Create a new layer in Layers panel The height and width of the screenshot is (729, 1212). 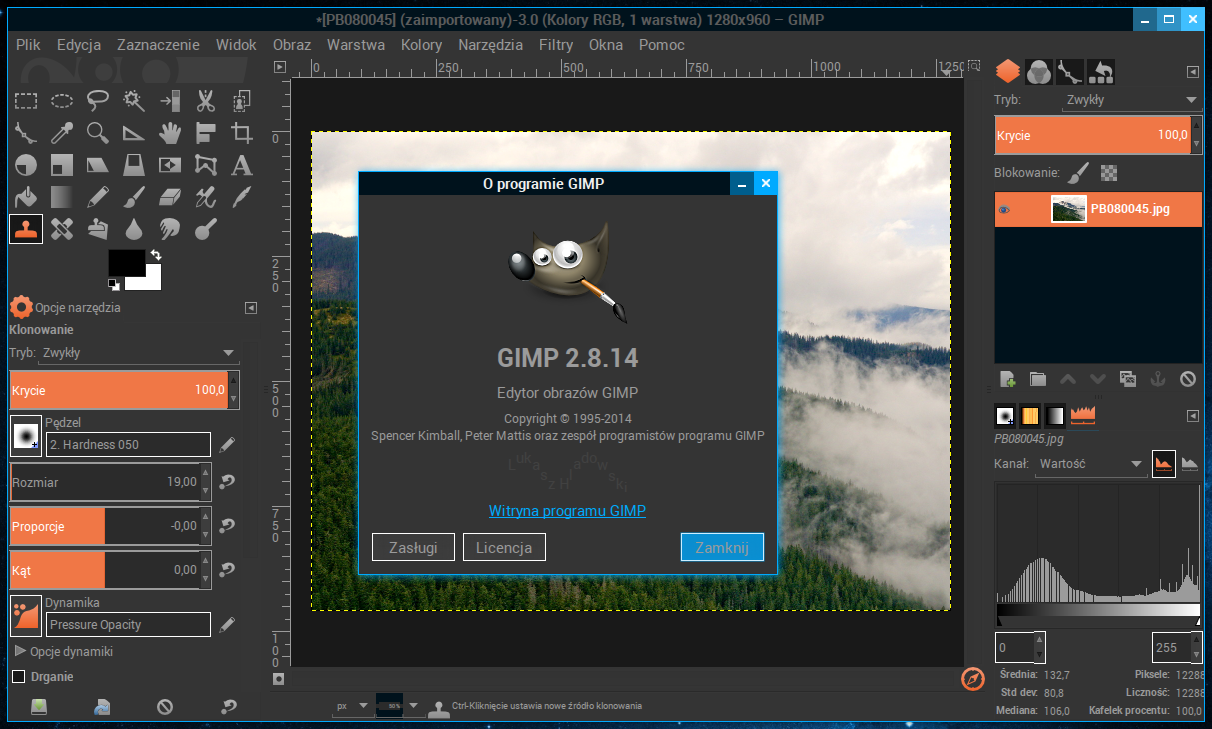(1008, 379)
